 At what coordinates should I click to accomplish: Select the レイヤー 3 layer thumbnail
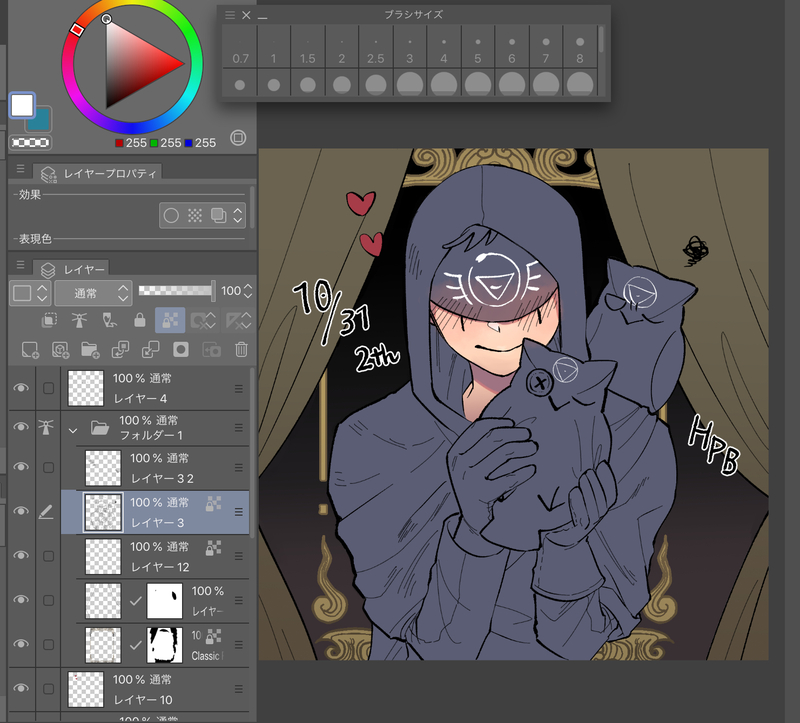click(x=103, y=512)
